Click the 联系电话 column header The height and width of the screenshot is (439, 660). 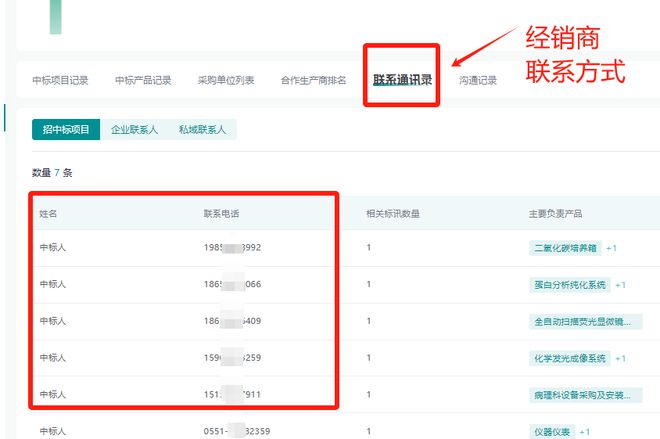click(221, 214)
